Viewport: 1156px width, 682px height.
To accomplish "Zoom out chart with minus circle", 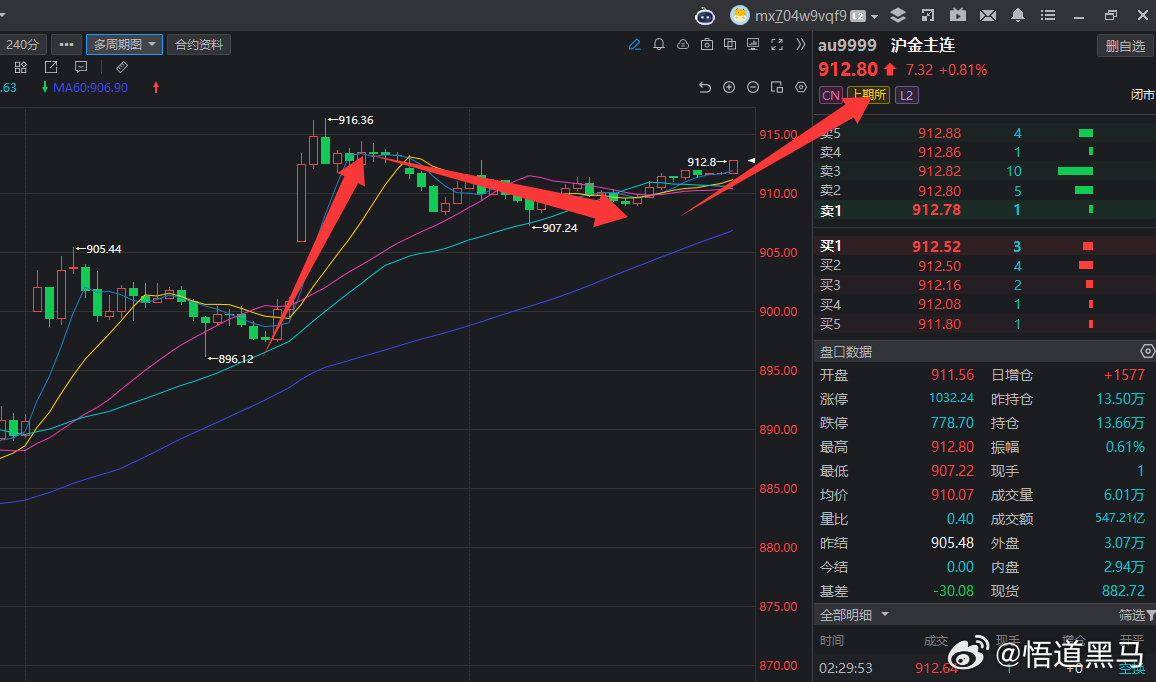I will tap(753, 87).
